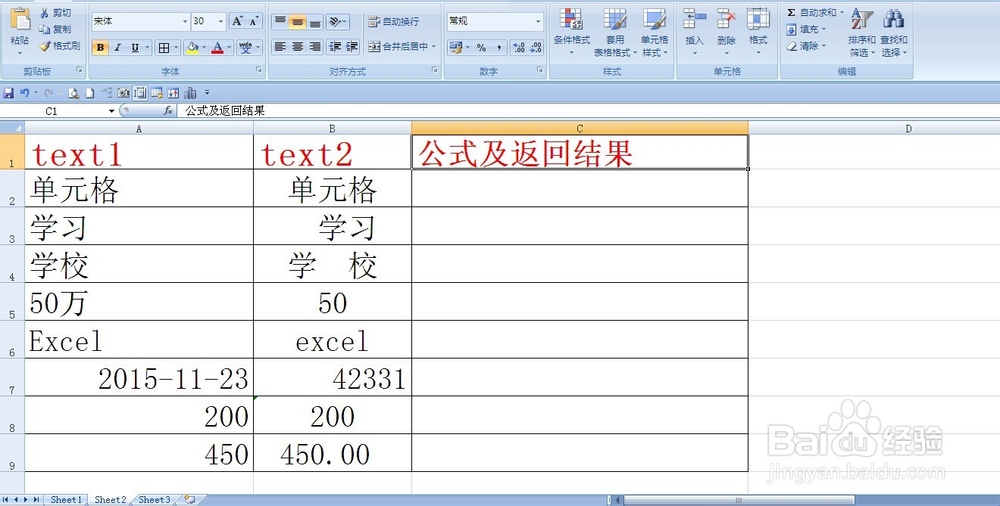The width and height of the screenshot is (1000, 506).
Task: Decrease the indent
Action: [335, 47]
